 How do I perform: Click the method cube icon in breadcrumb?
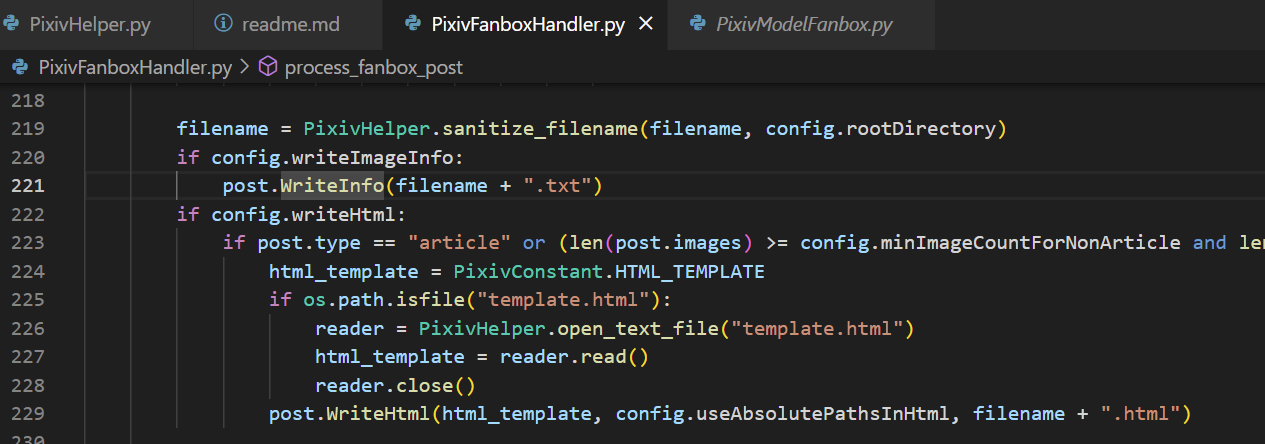[268, 67]
